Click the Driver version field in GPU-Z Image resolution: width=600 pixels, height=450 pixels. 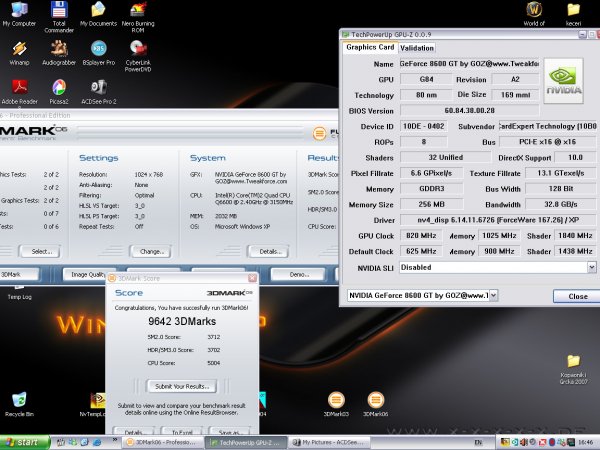click(498, 220)
